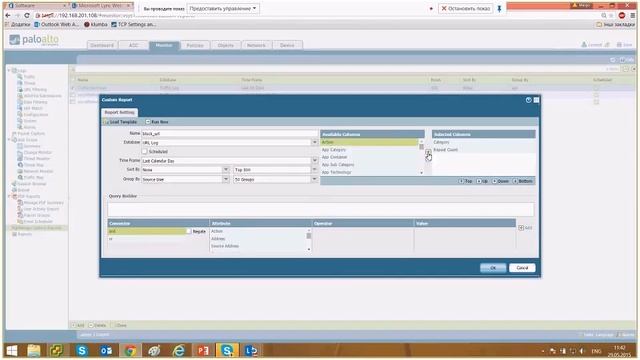Screen dimensions: 640x360
Task: Click inside the Query Builder text box
Action: tap(320, 209)
